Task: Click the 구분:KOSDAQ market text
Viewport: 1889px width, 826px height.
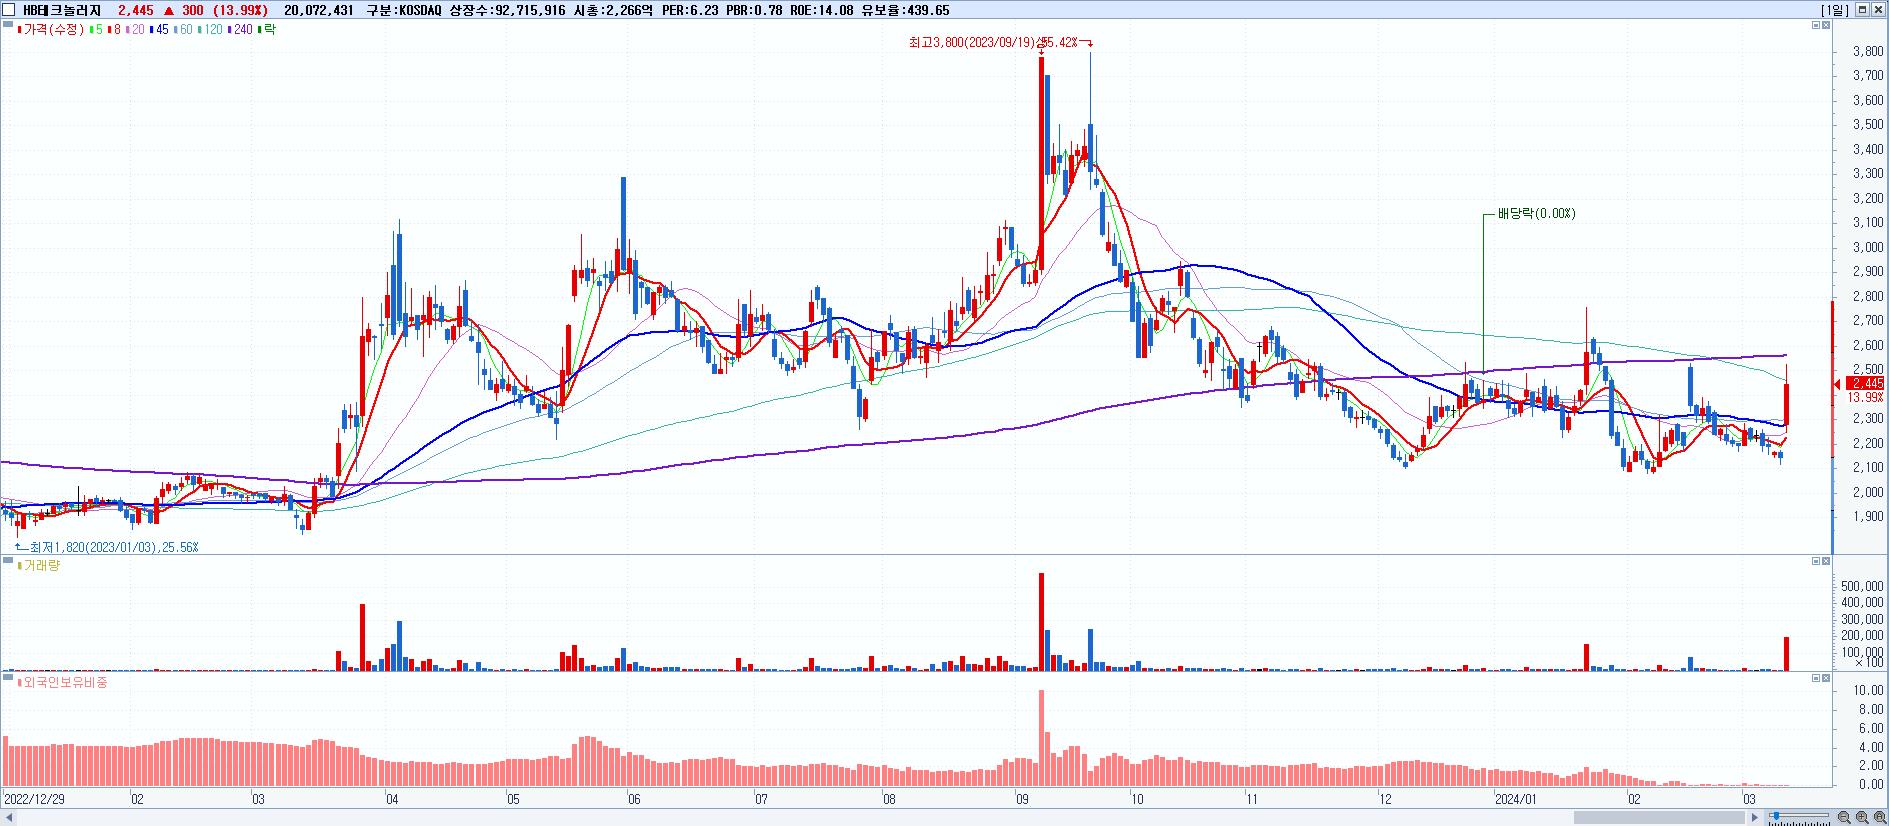Action: click(x=403, y=10)
